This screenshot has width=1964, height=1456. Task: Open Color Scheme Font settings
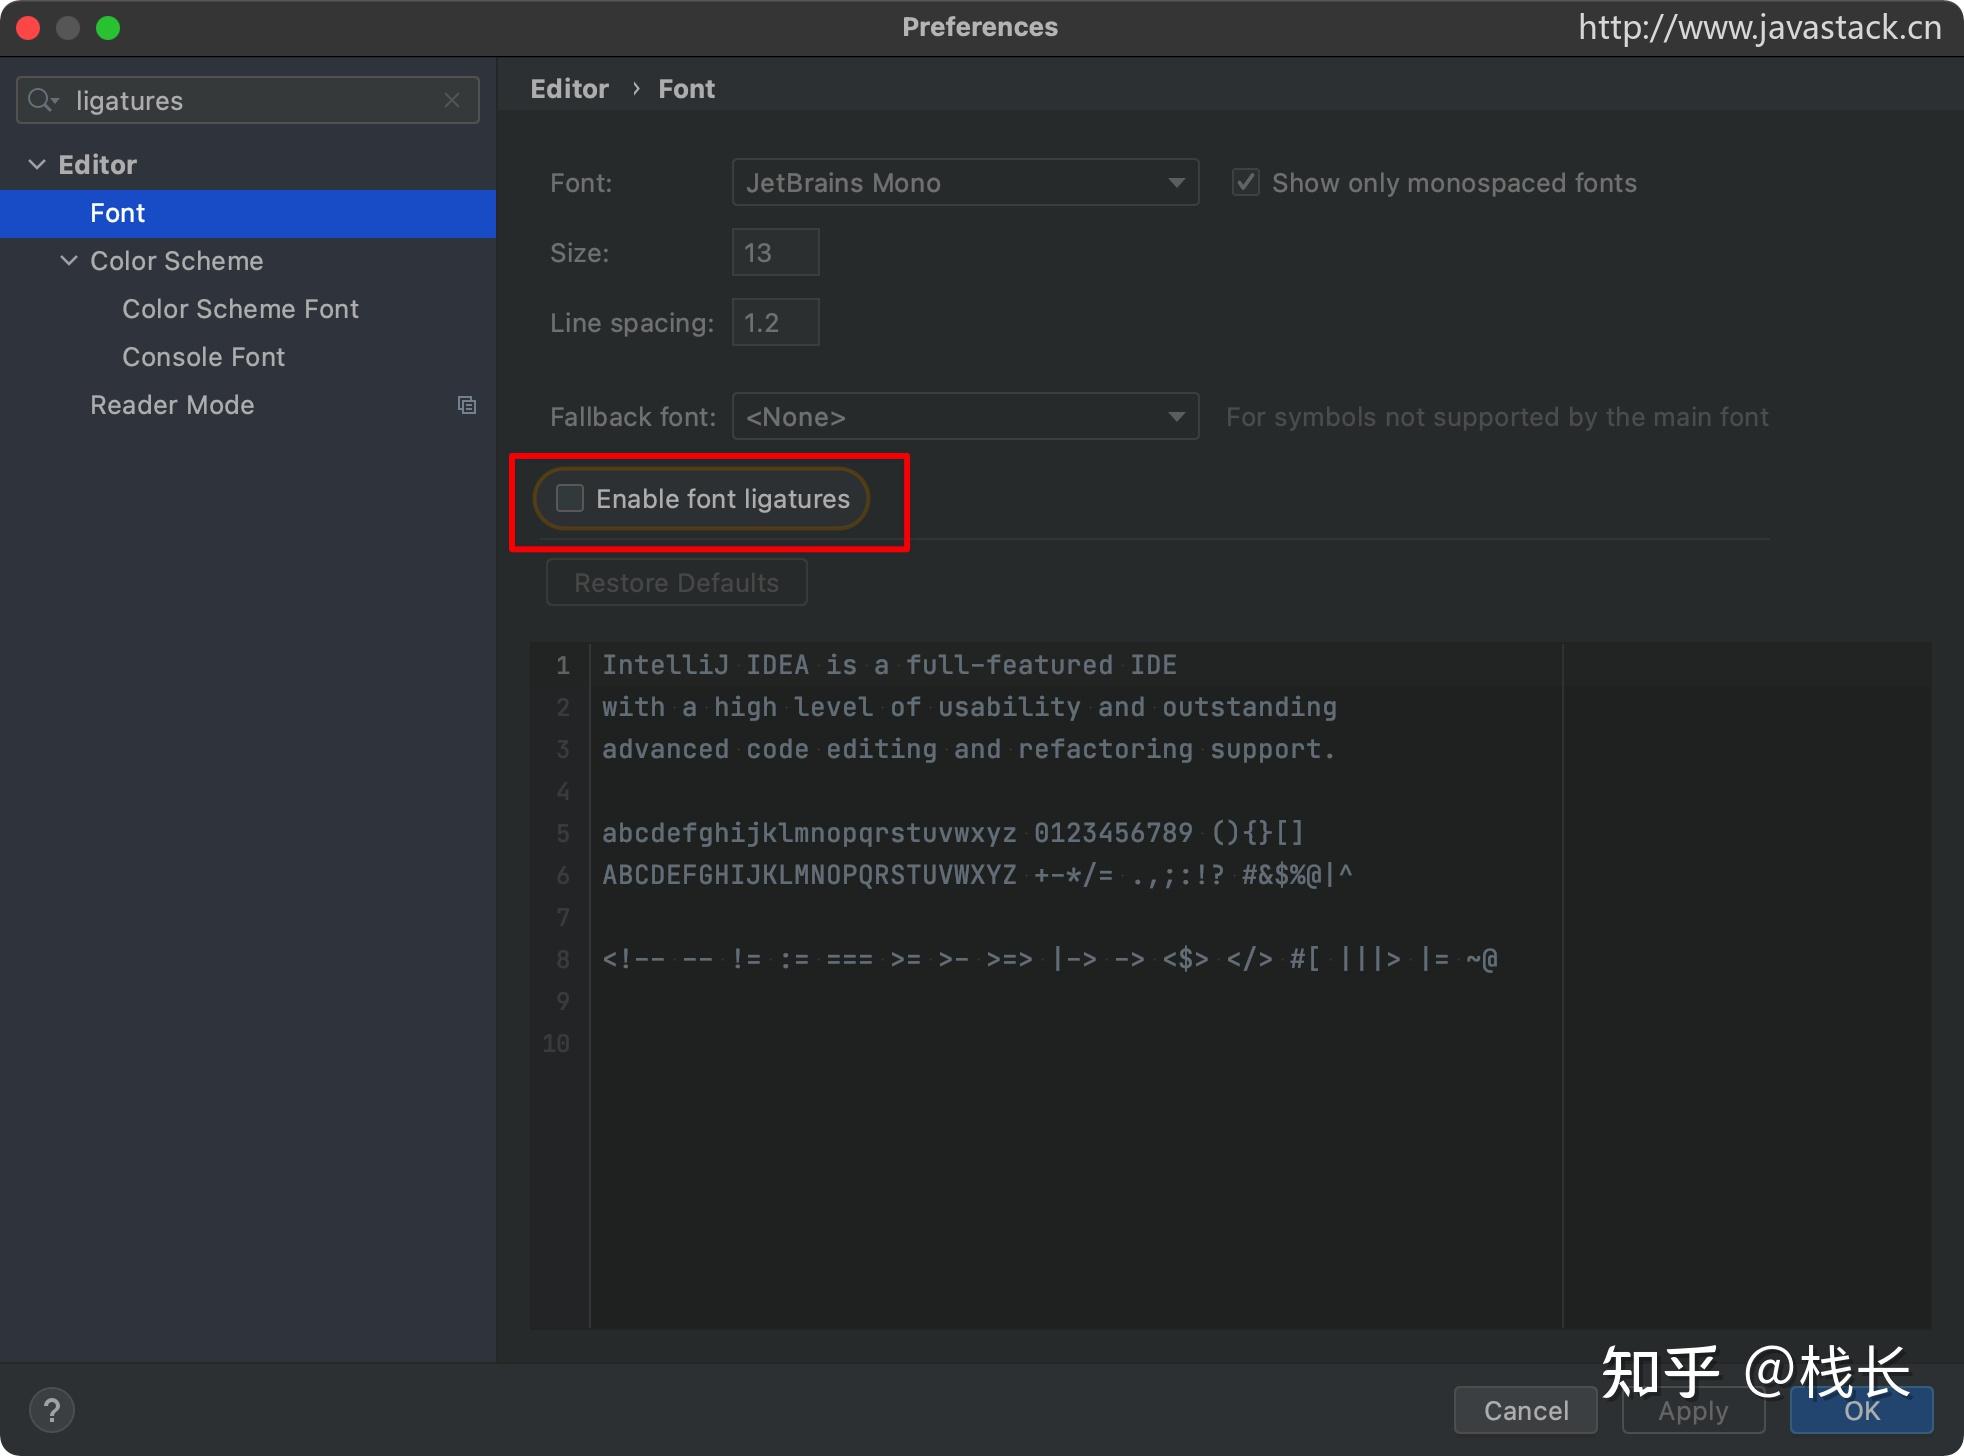click(240, 309)
